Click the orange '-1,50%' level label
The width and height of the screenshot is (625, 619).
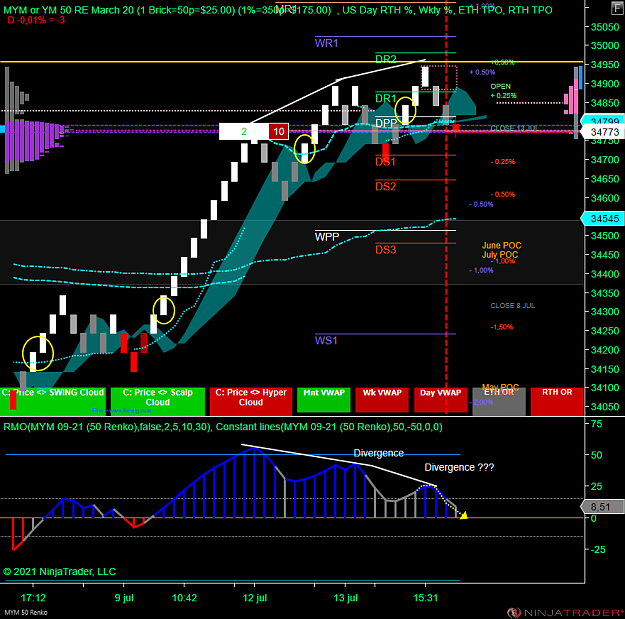coord(501,327)
